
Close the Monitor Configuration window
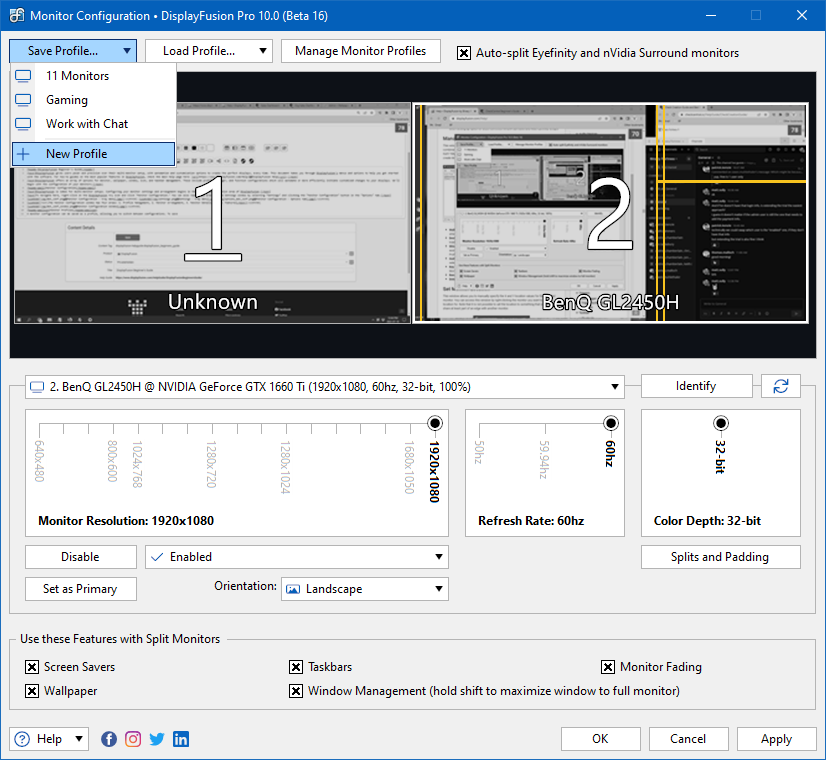[x=802, y=15]
